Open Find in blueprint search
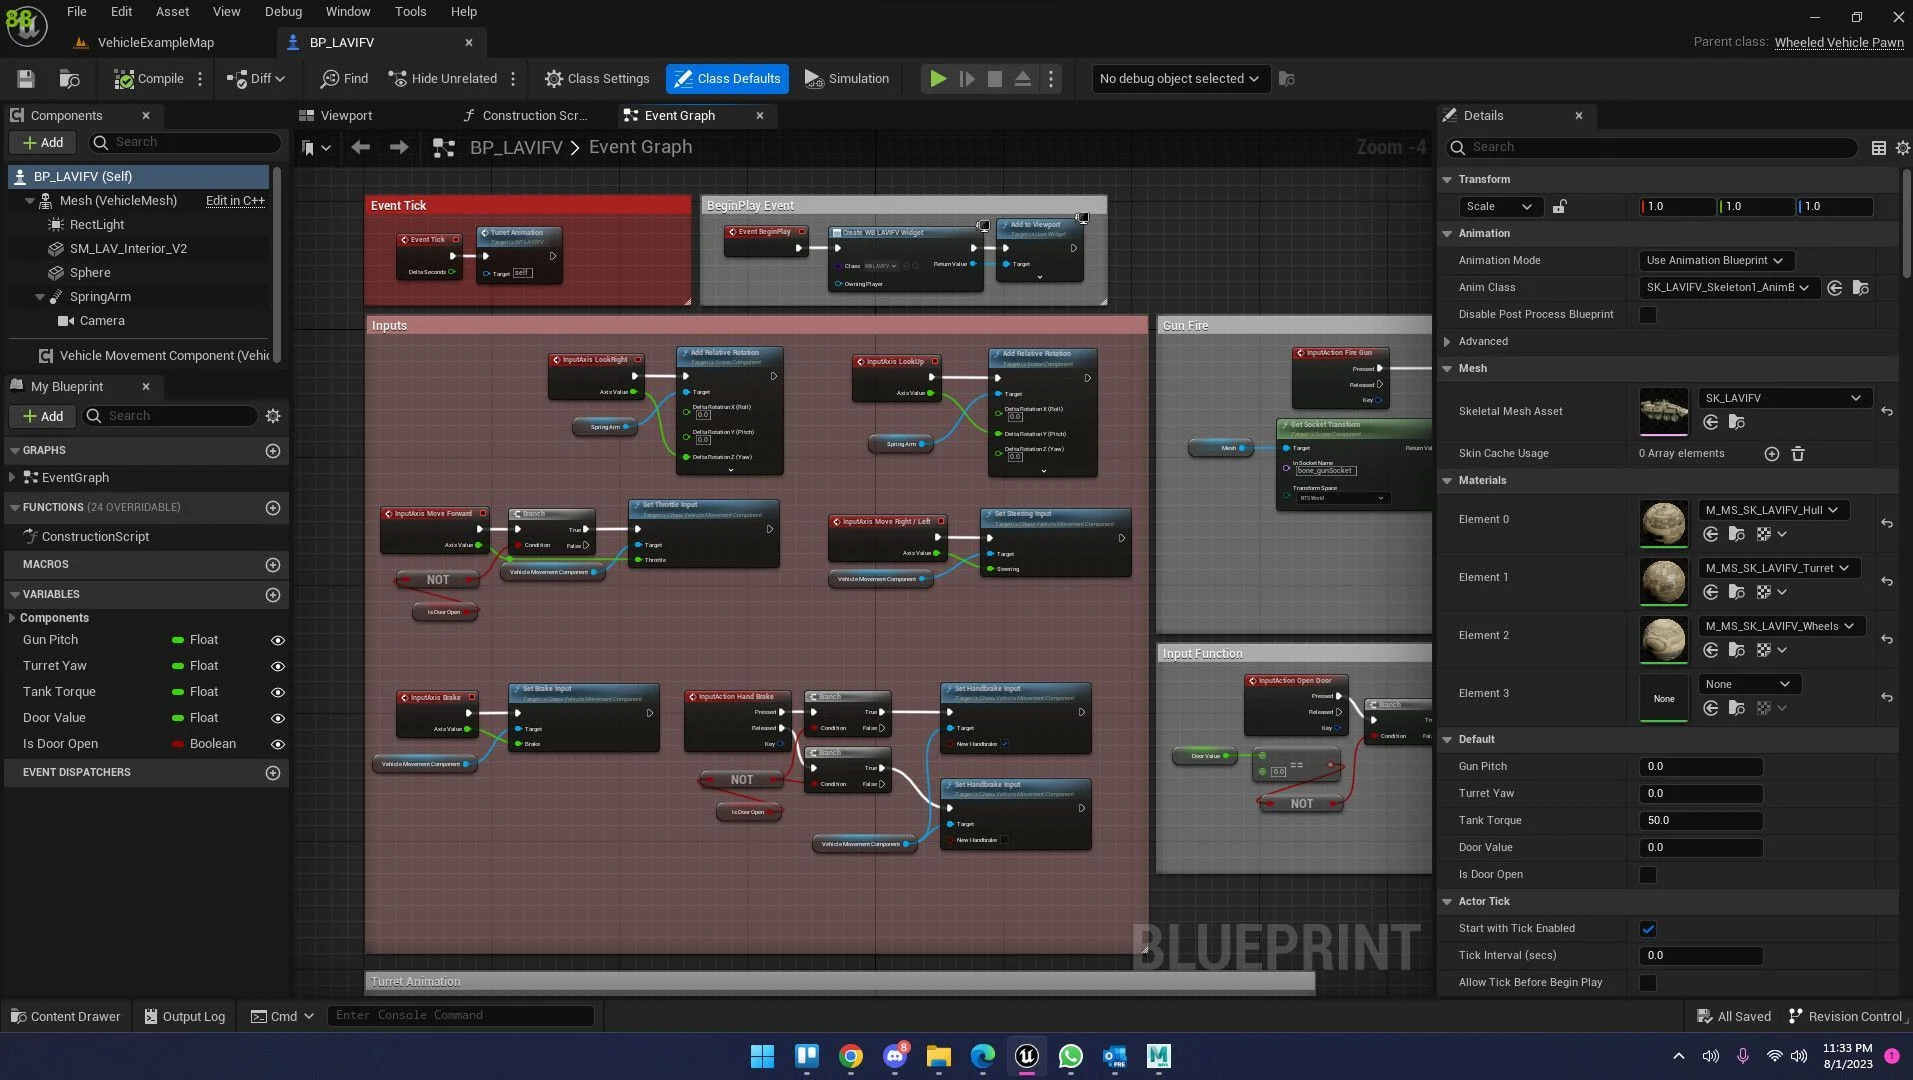 click(344, 79)
